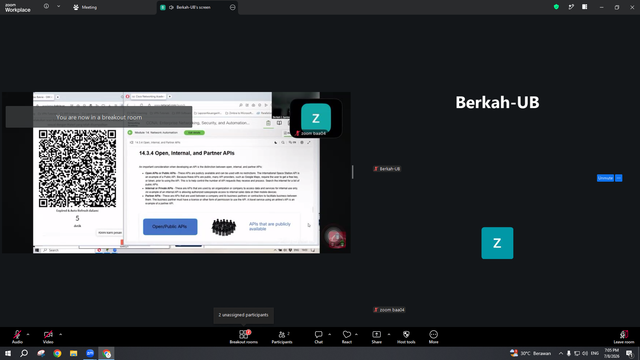
Task: Click the weather widget '30°C Berawan'
Action: coord(531,353)
